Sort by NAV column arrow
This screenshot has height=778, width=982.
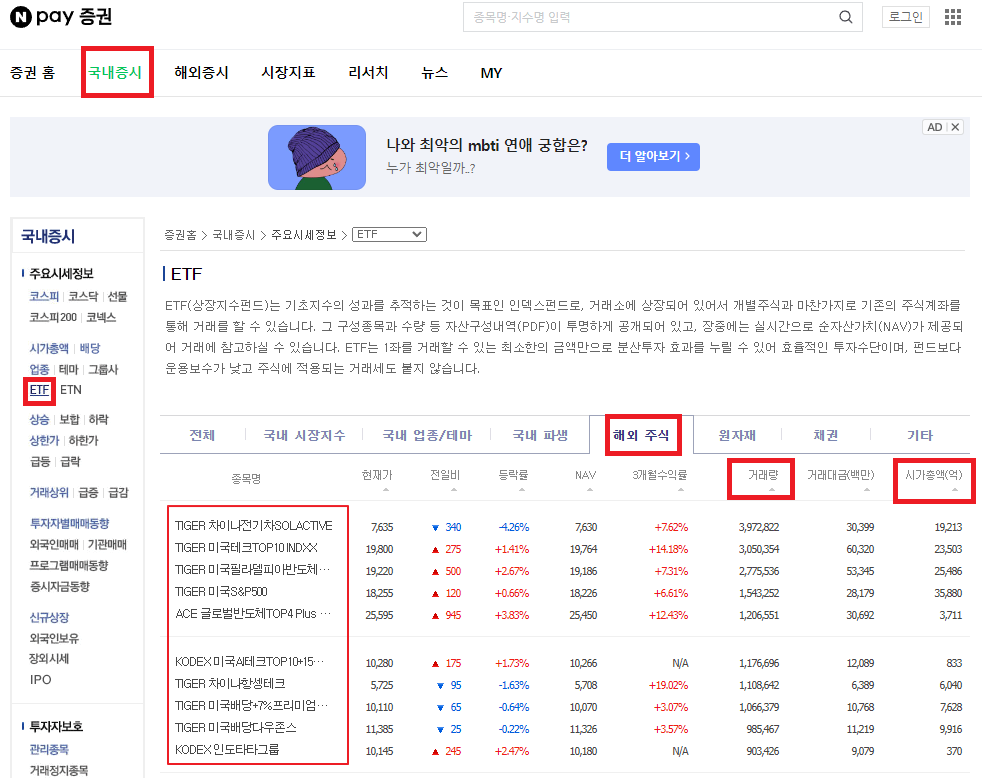[x=590, y=489]
